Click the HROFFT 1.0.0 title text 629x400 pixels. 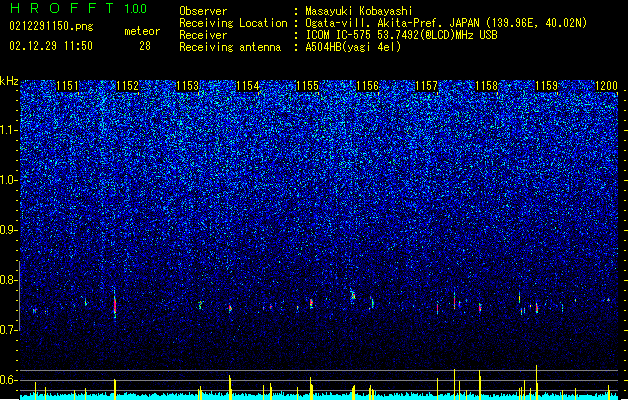(79, 8)
